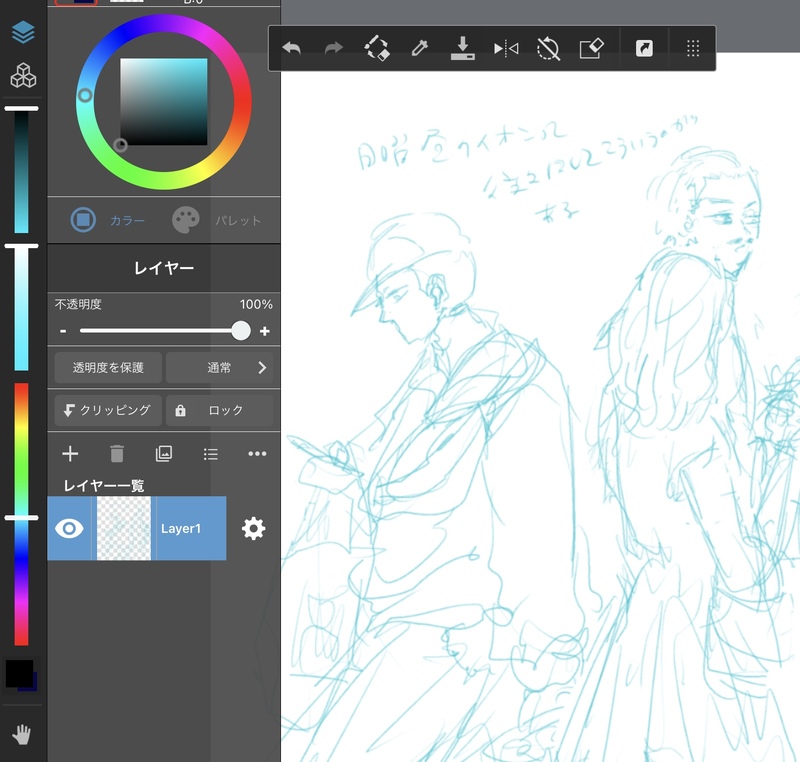Toggle the select-erase tool in toolbar
800x762 pixels.
click(x=377, y=48)
